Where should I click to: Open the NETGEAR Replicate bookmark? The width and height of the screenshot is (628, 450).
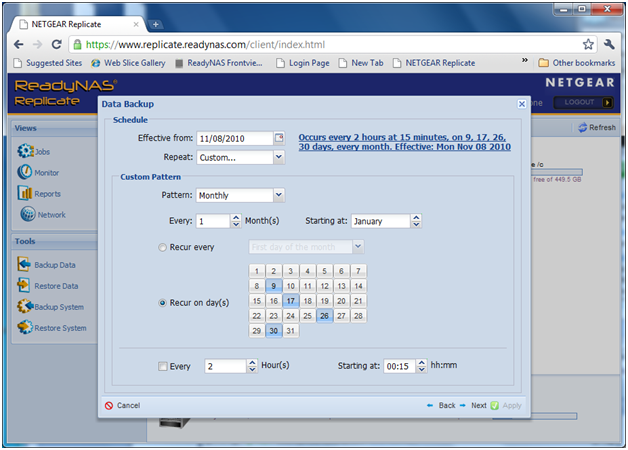434,63
